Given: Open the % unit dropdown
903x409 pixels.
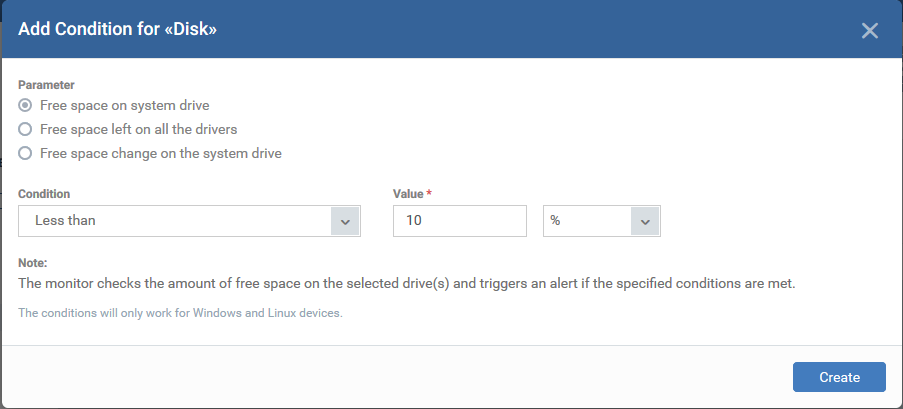Looking at the screenshot, I should coord(602,221).
